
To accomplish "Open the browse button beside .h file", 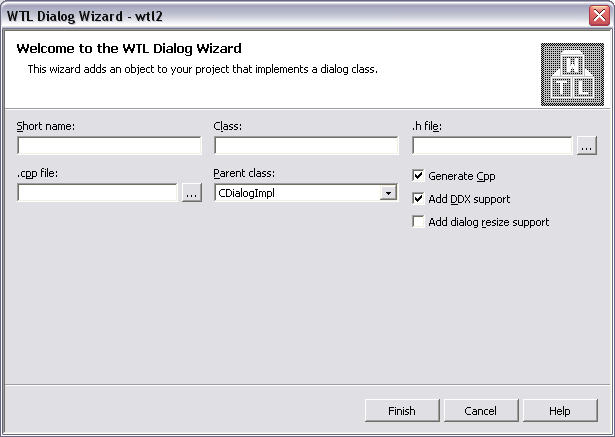I will pos(587,146).
